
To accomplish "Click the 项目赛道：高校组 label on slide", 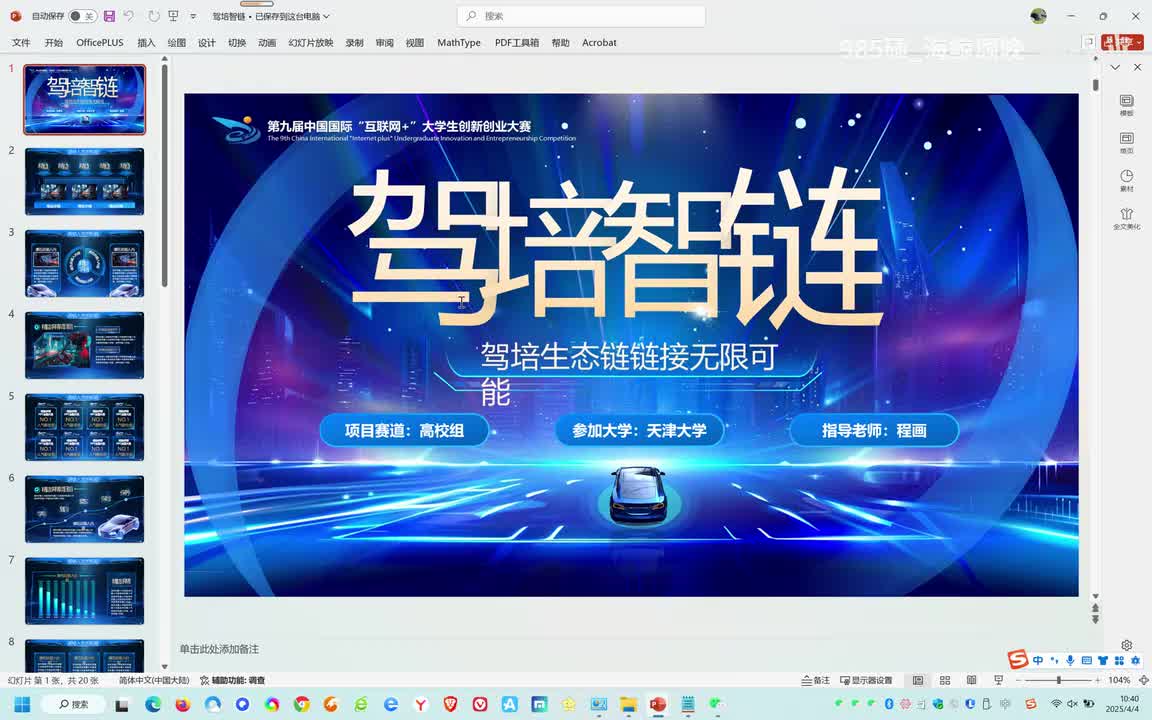I will [x=404, y=431].
